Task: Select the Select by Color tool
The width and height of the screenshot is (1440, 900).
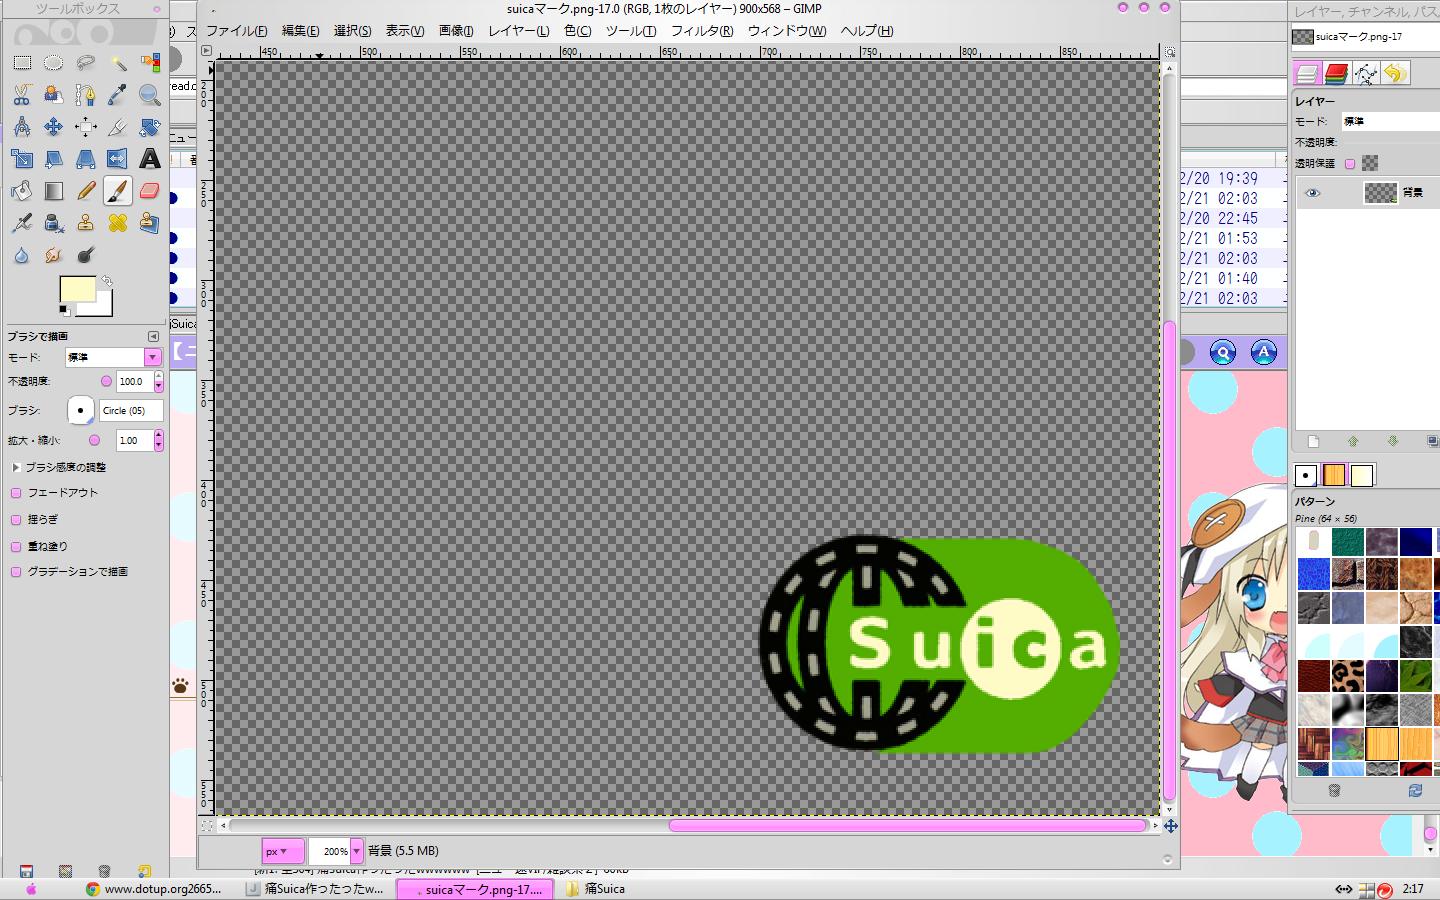Action: (x=150, y=63)
